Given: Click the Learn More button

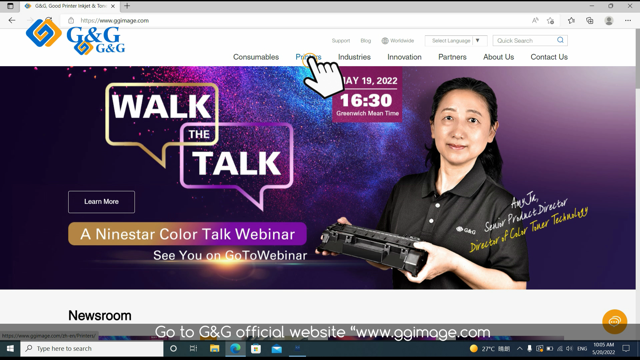Looking at the screenshot, I should click(x=101, y=202).
